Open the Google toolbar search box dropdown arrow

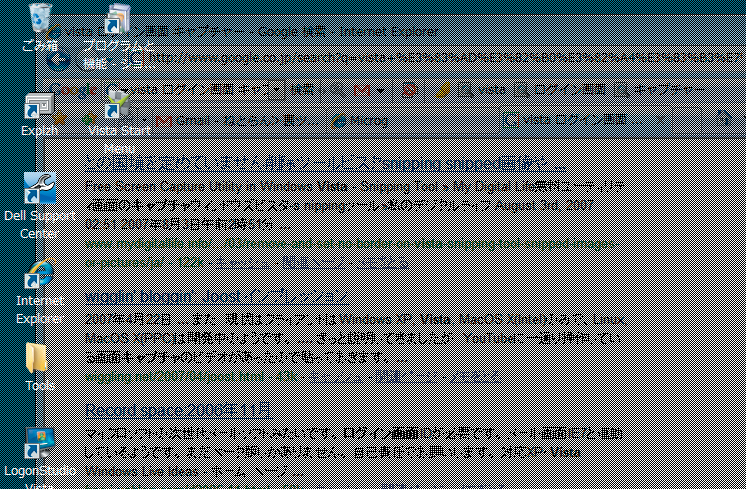[x=276, y=90]
